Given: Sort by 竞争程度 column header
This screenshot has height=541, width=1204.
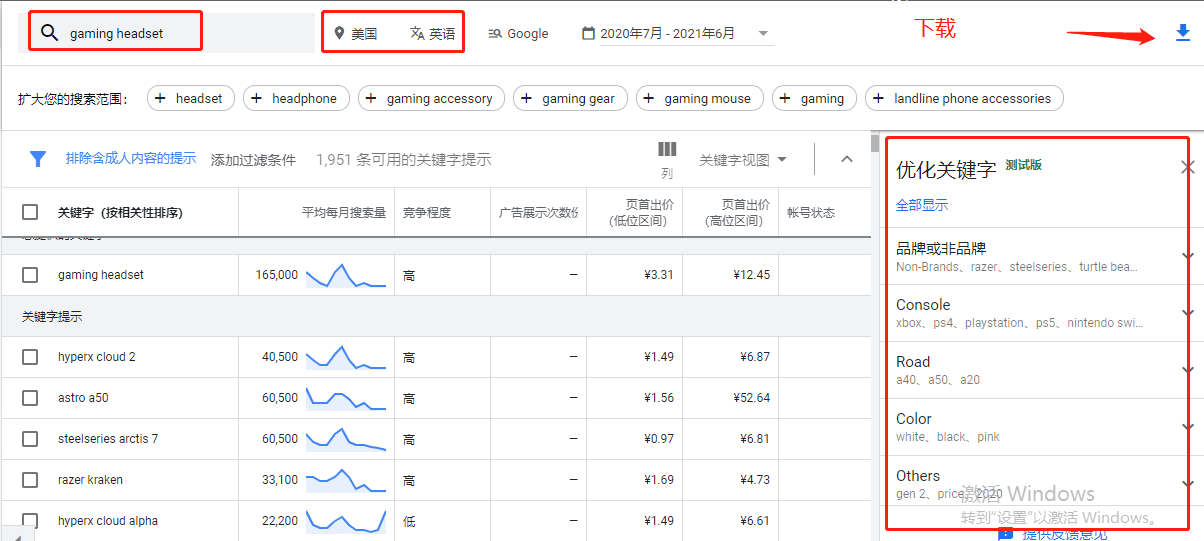Looking at the screenshot, I should [427, 212].
